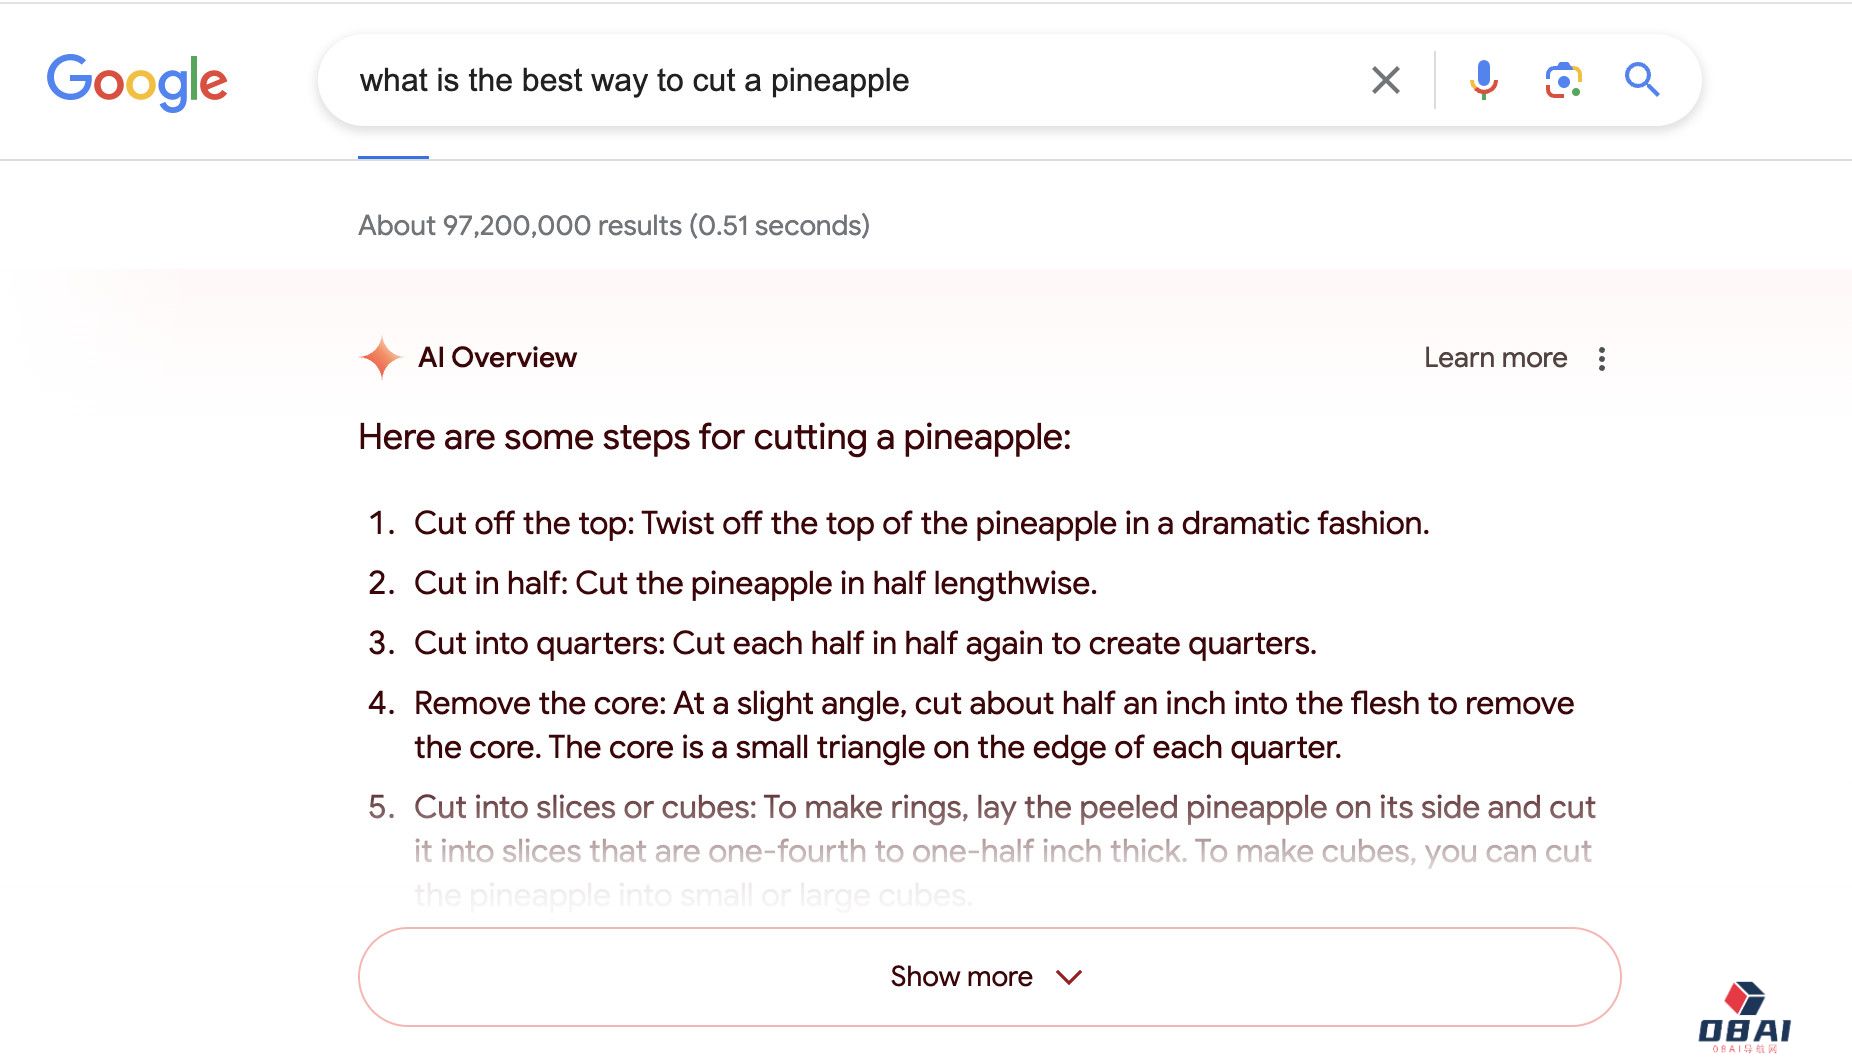Open Google Lens image search
Viewport: 1852px width, 1064px height.
[1563, 80]
